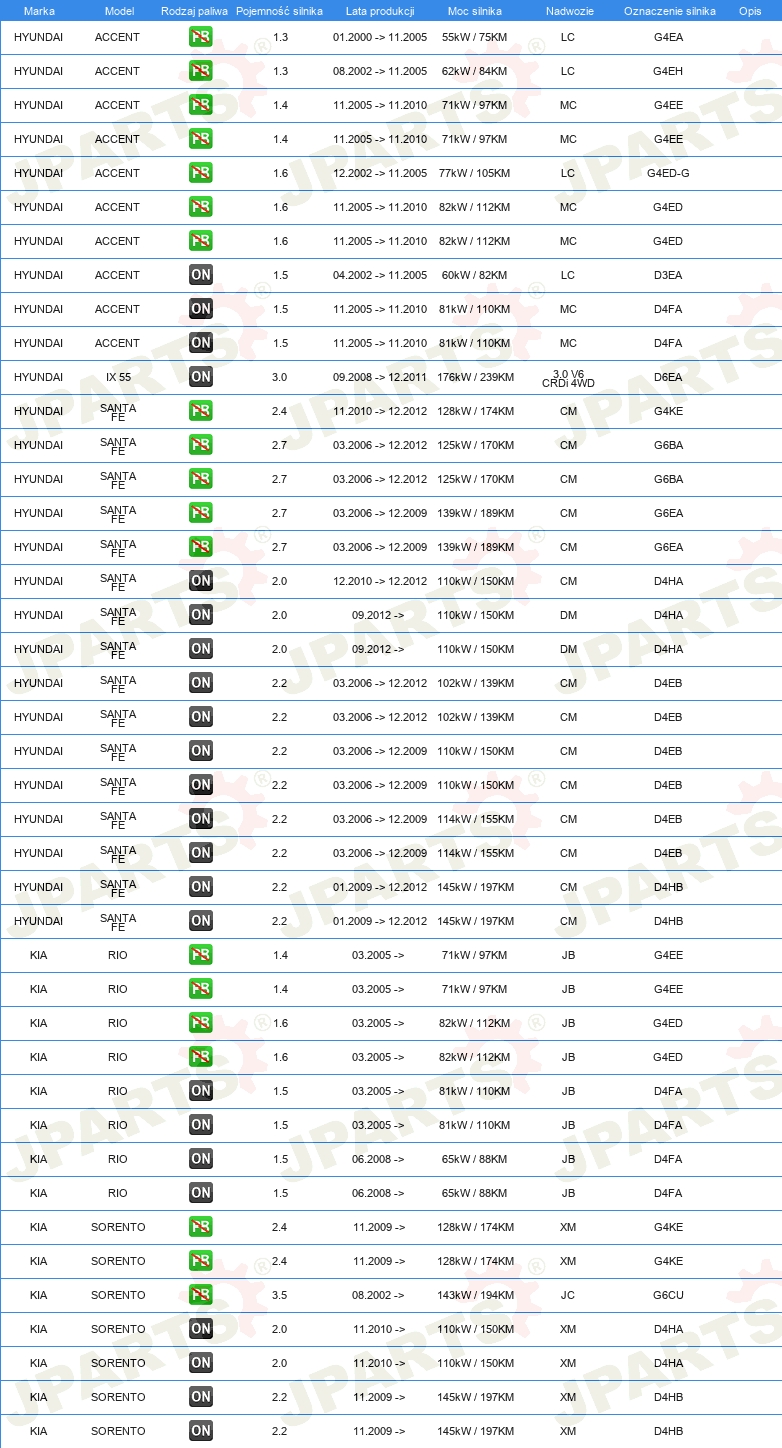Select the date range 11.2010 -> 12.2012
This screenshot has height=1448, width=782.
coord(380,411)
